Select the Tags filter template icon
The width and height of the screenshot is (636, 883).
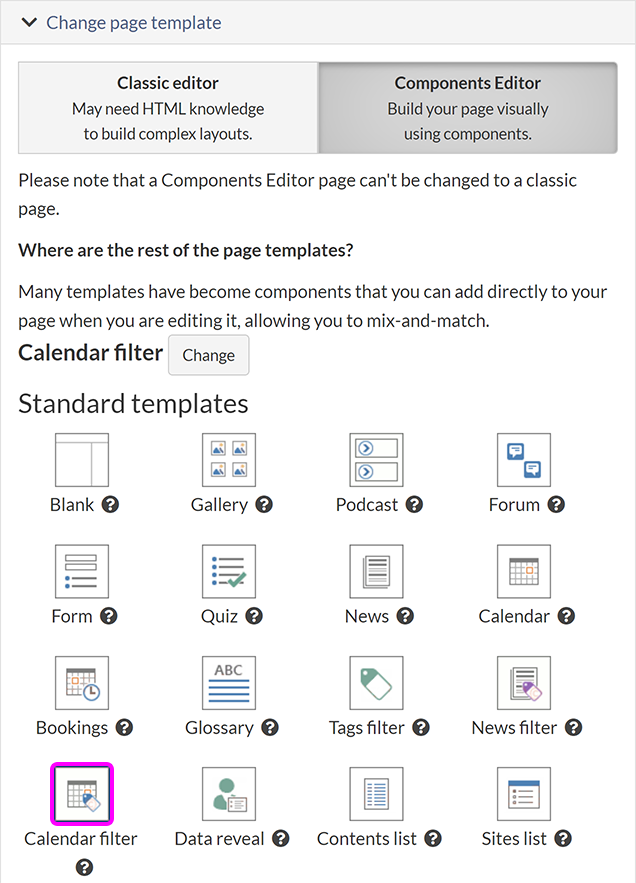(376, 683)
